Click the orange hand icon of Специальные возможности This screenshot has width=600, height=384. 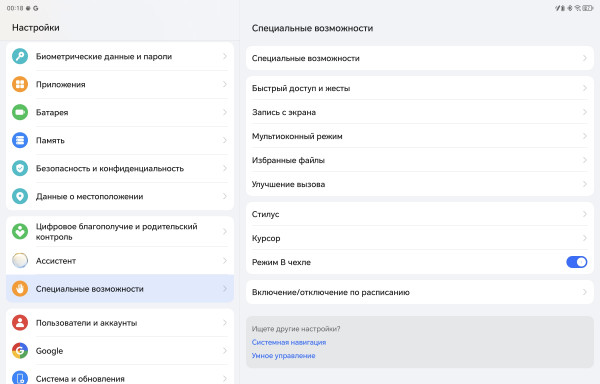pos(20,288)
